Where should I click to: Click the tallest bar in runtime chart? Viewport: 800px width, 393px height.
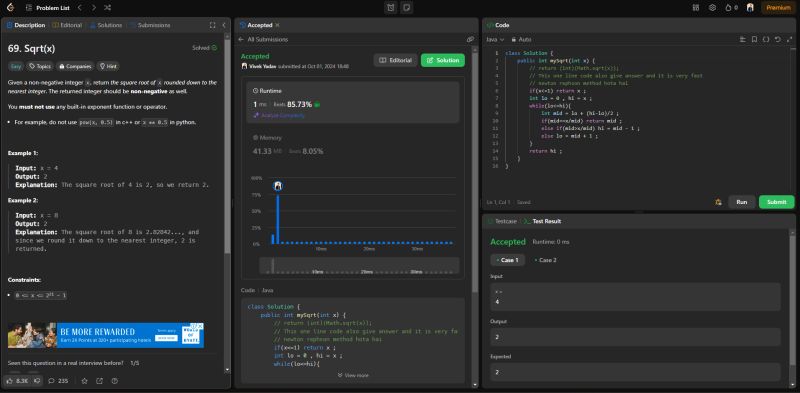pos(278,218)
